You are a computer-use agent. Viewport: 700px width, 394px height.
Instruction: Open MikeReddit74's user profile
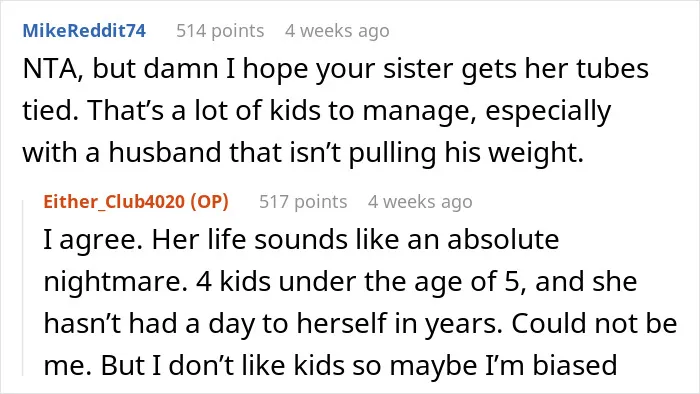(x=84, y=31)
